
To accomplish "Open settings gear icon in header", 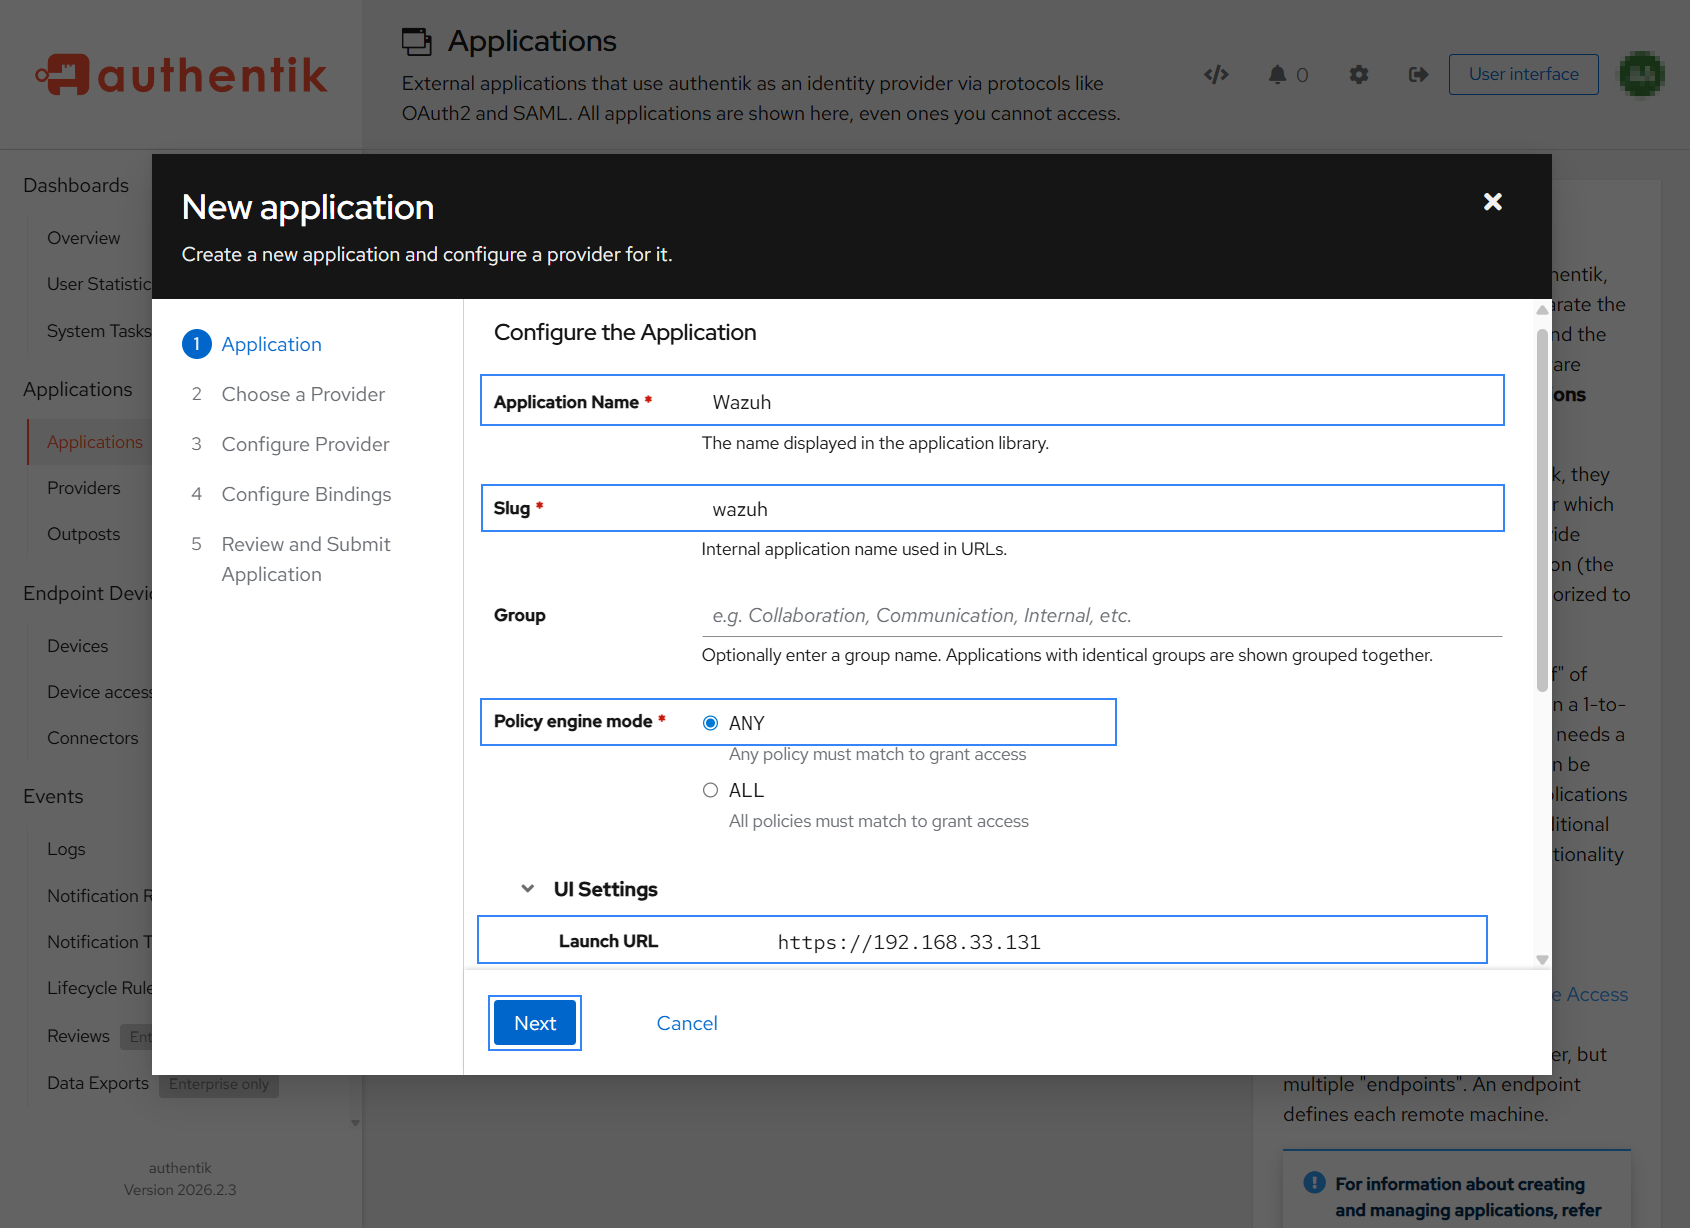I will tap(1358, 74).
